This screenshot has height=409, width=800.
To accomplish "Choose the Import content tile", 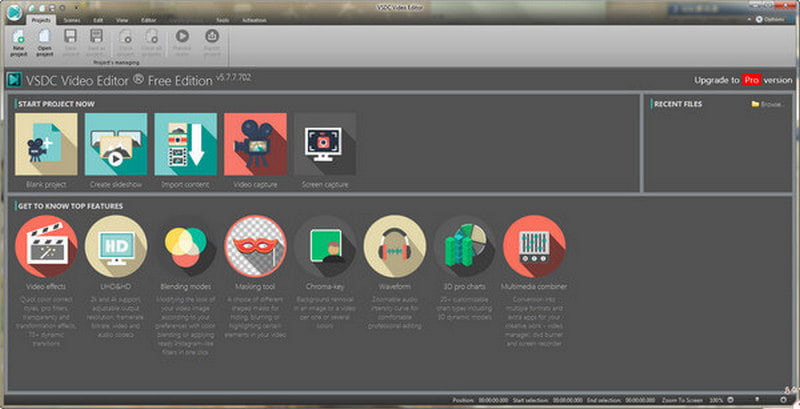I will 186,144.
